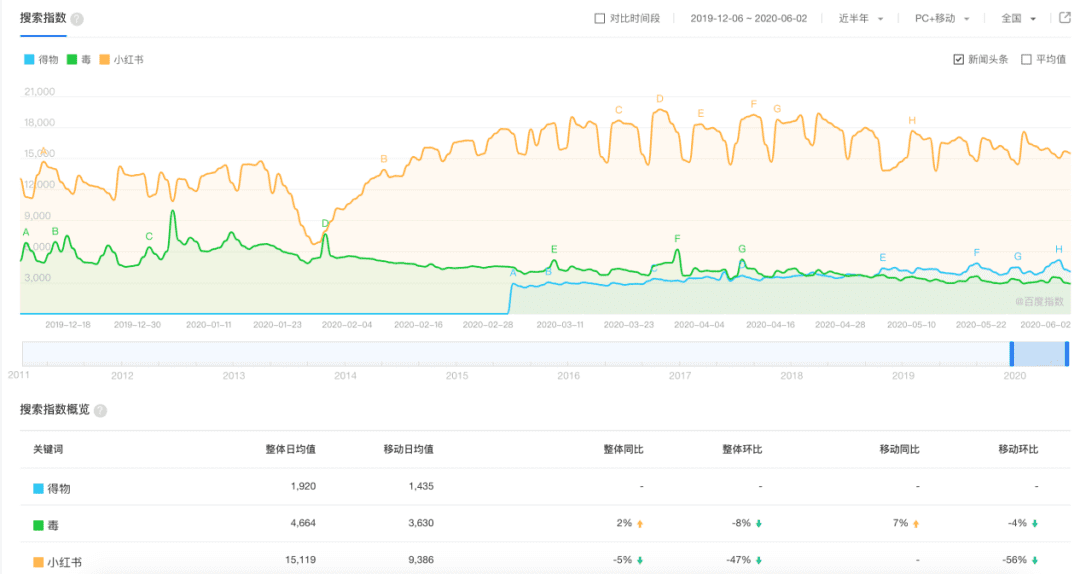
Task: Click the 关键词 column header
Action: coord(48,449)
